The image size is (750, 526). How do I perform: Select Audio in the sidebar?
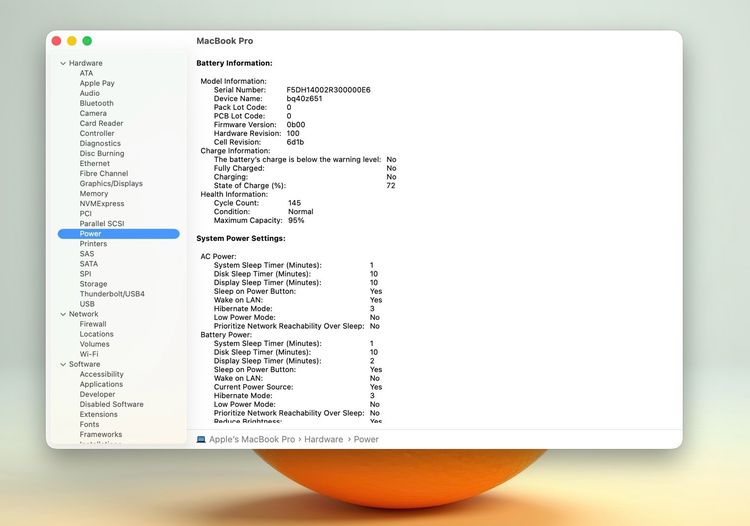(x=89, y=93)
